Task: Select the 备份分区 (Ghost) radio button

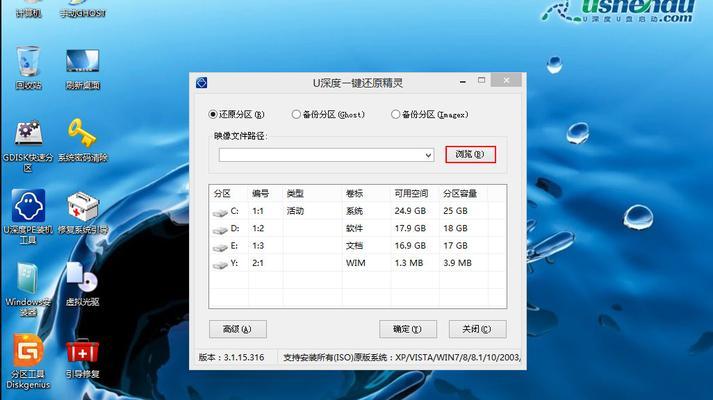Action: [x=296, y=115]
